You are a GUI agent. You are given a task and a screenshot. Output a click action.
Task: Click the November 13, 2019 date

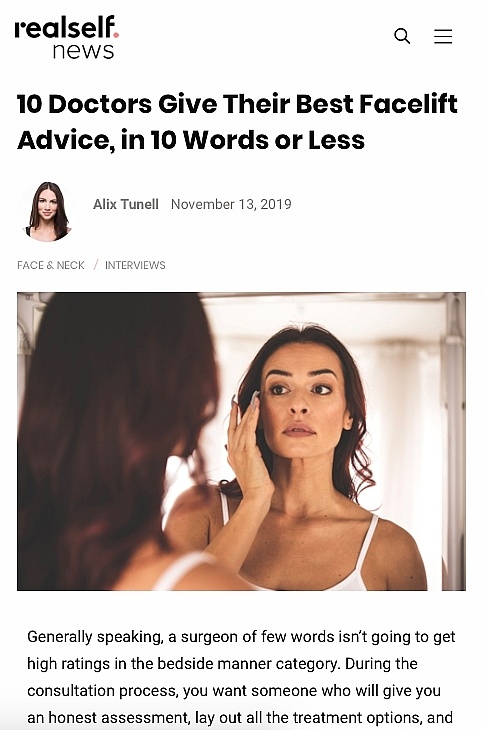(231, 204)
